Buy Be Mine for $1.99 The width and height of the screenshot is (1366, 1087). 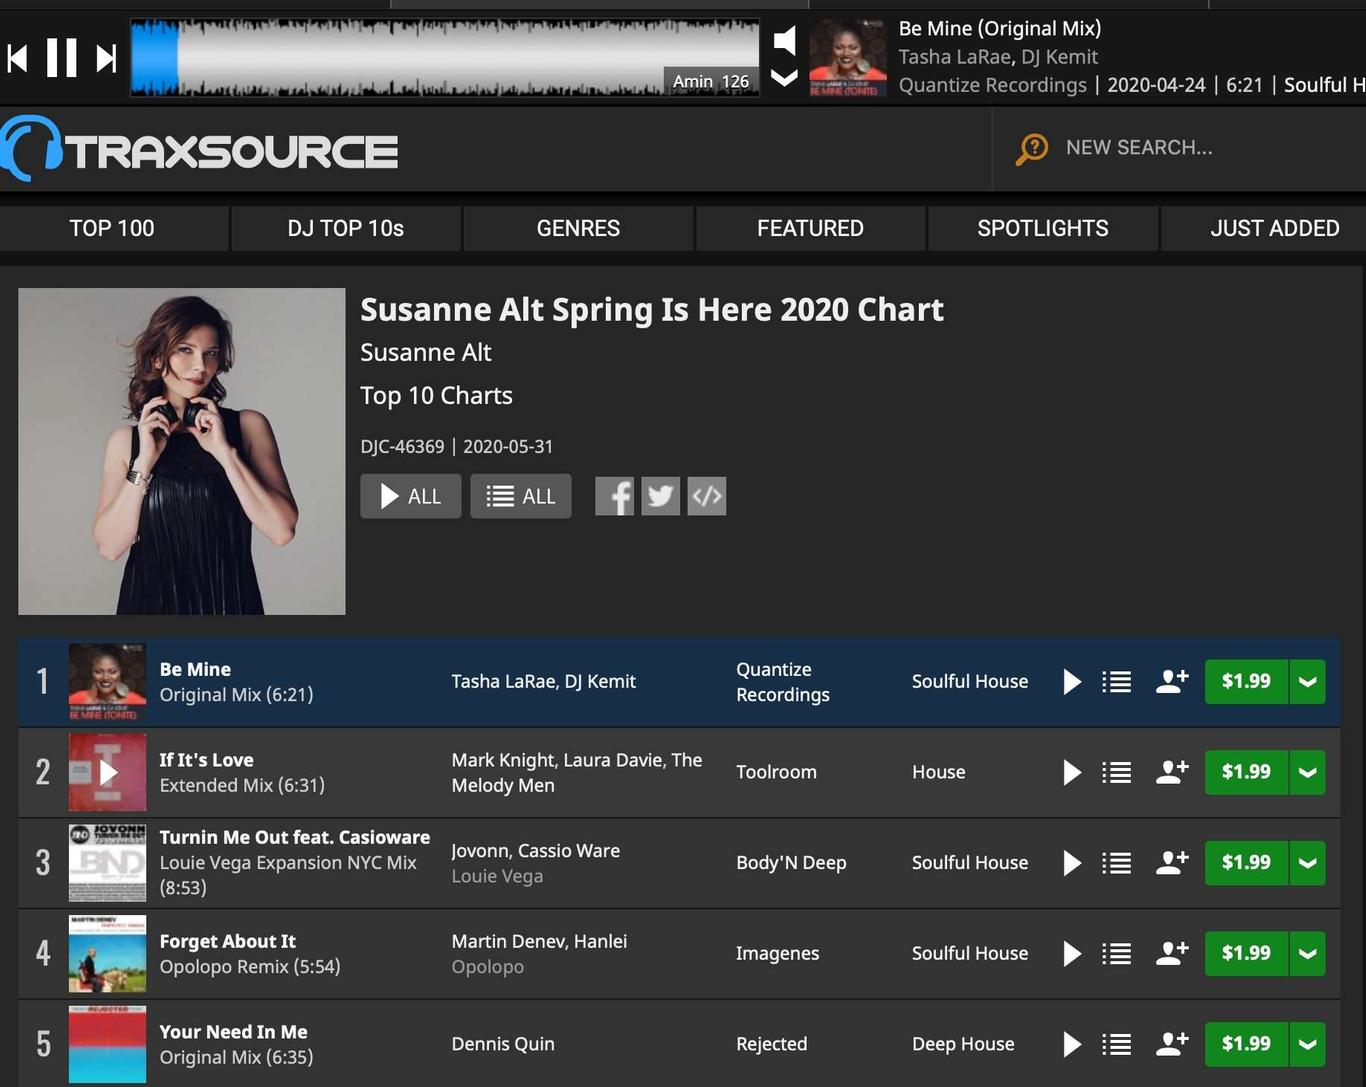tap(1246, 682)
